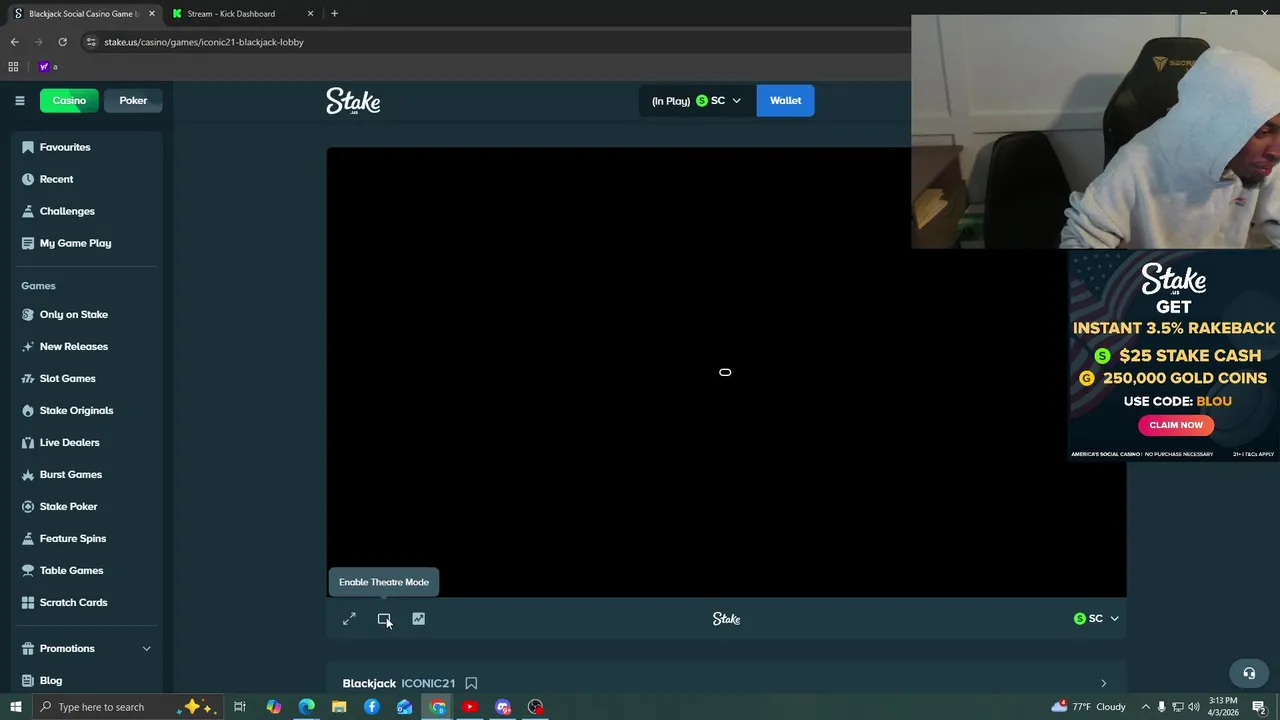This screenshot has height=720, width=1280.
Task: Open File Explorer from the taskbar
Action: click(x=339, y=707)
